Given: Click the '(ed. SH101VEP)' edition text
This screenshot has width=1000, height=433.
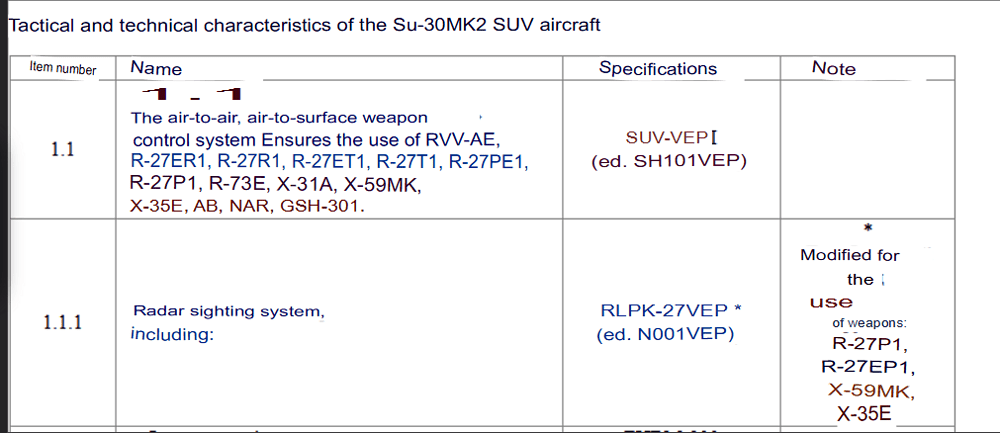Looking at the screenshot, I should click(x=667, y=161).
